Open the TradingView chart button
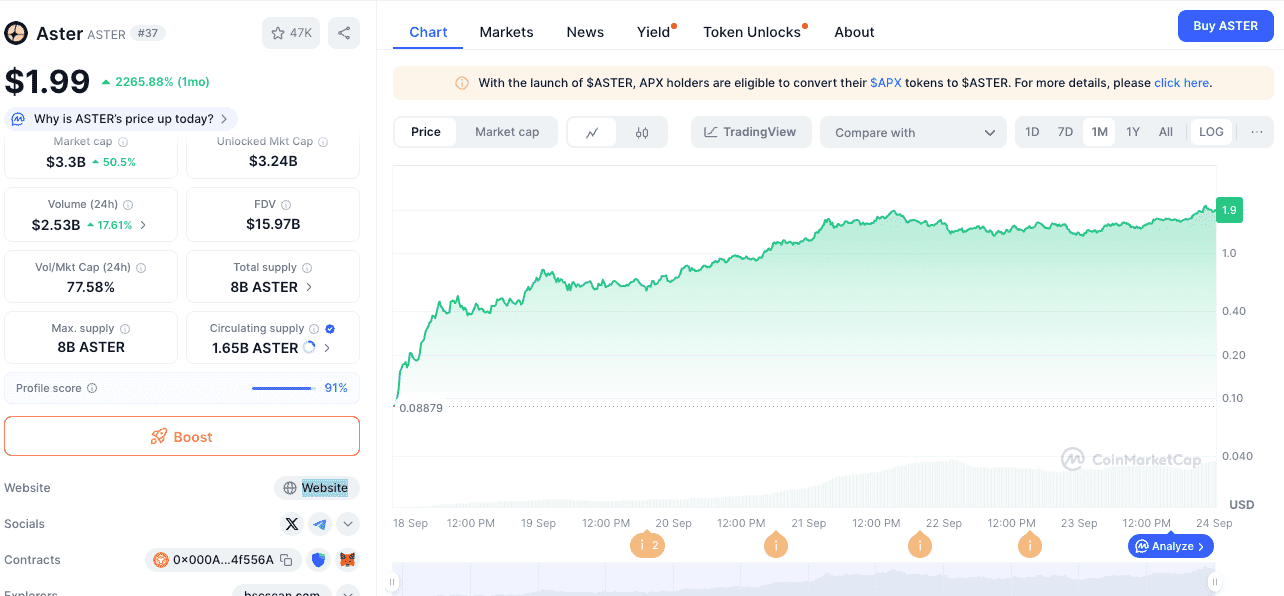1284x596 pixels. (751, 132)
